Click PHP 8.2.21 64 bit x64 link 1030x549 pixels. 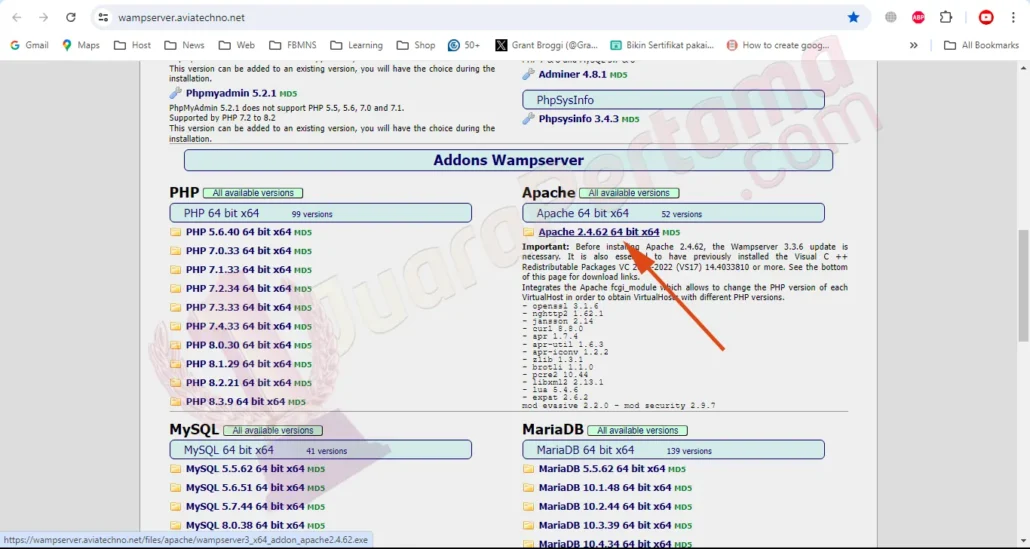(238, 382)
